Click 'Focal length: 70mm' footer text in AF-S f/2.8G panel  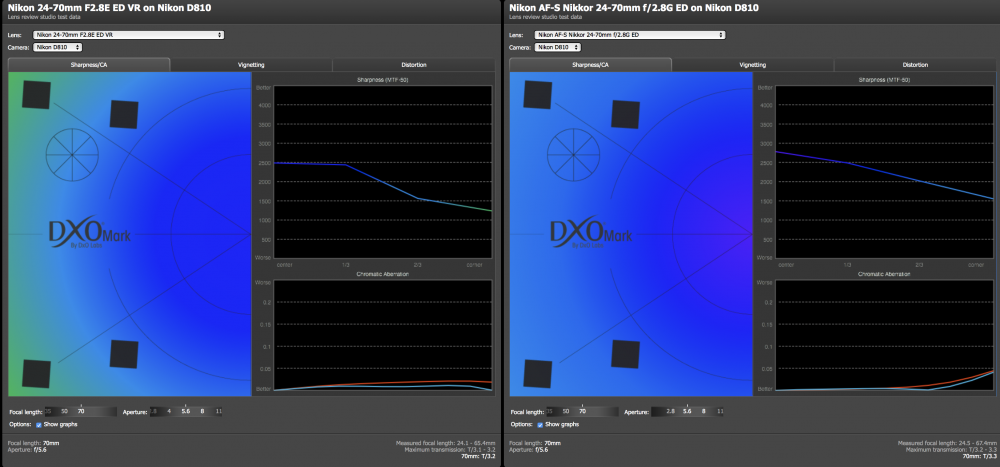(x=535, y=443)
